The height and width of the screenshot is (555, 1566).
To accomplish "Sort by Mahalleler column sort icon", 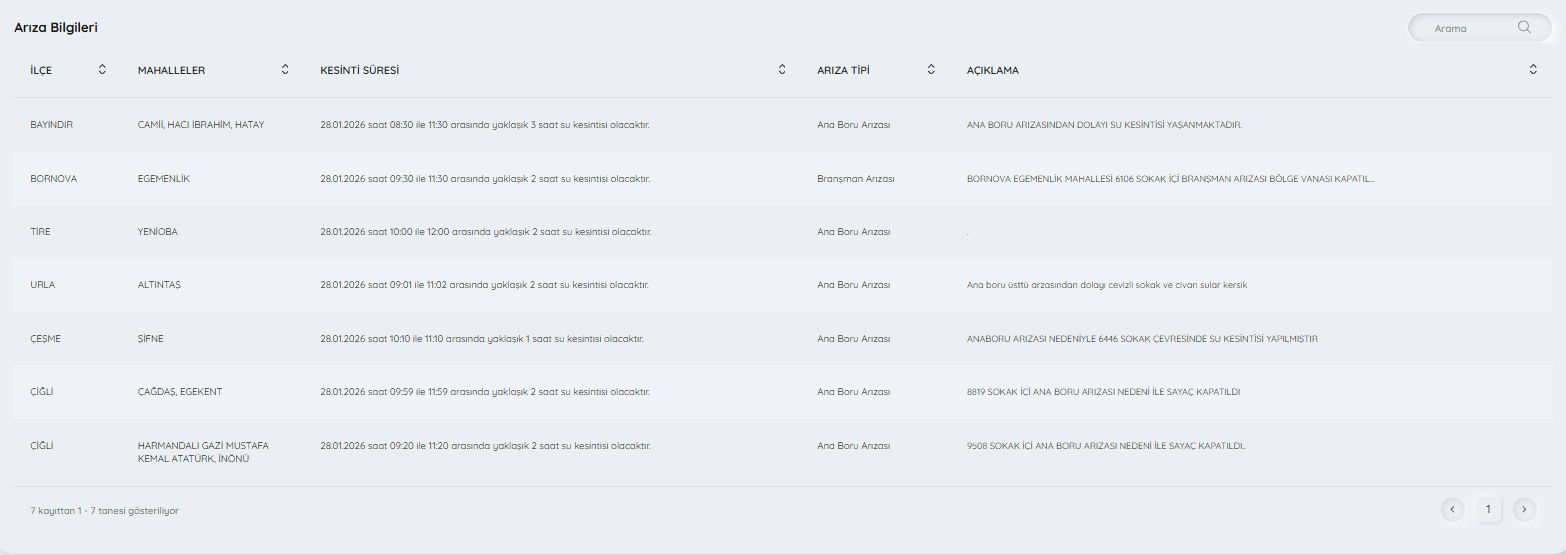I will coord(285,69).
